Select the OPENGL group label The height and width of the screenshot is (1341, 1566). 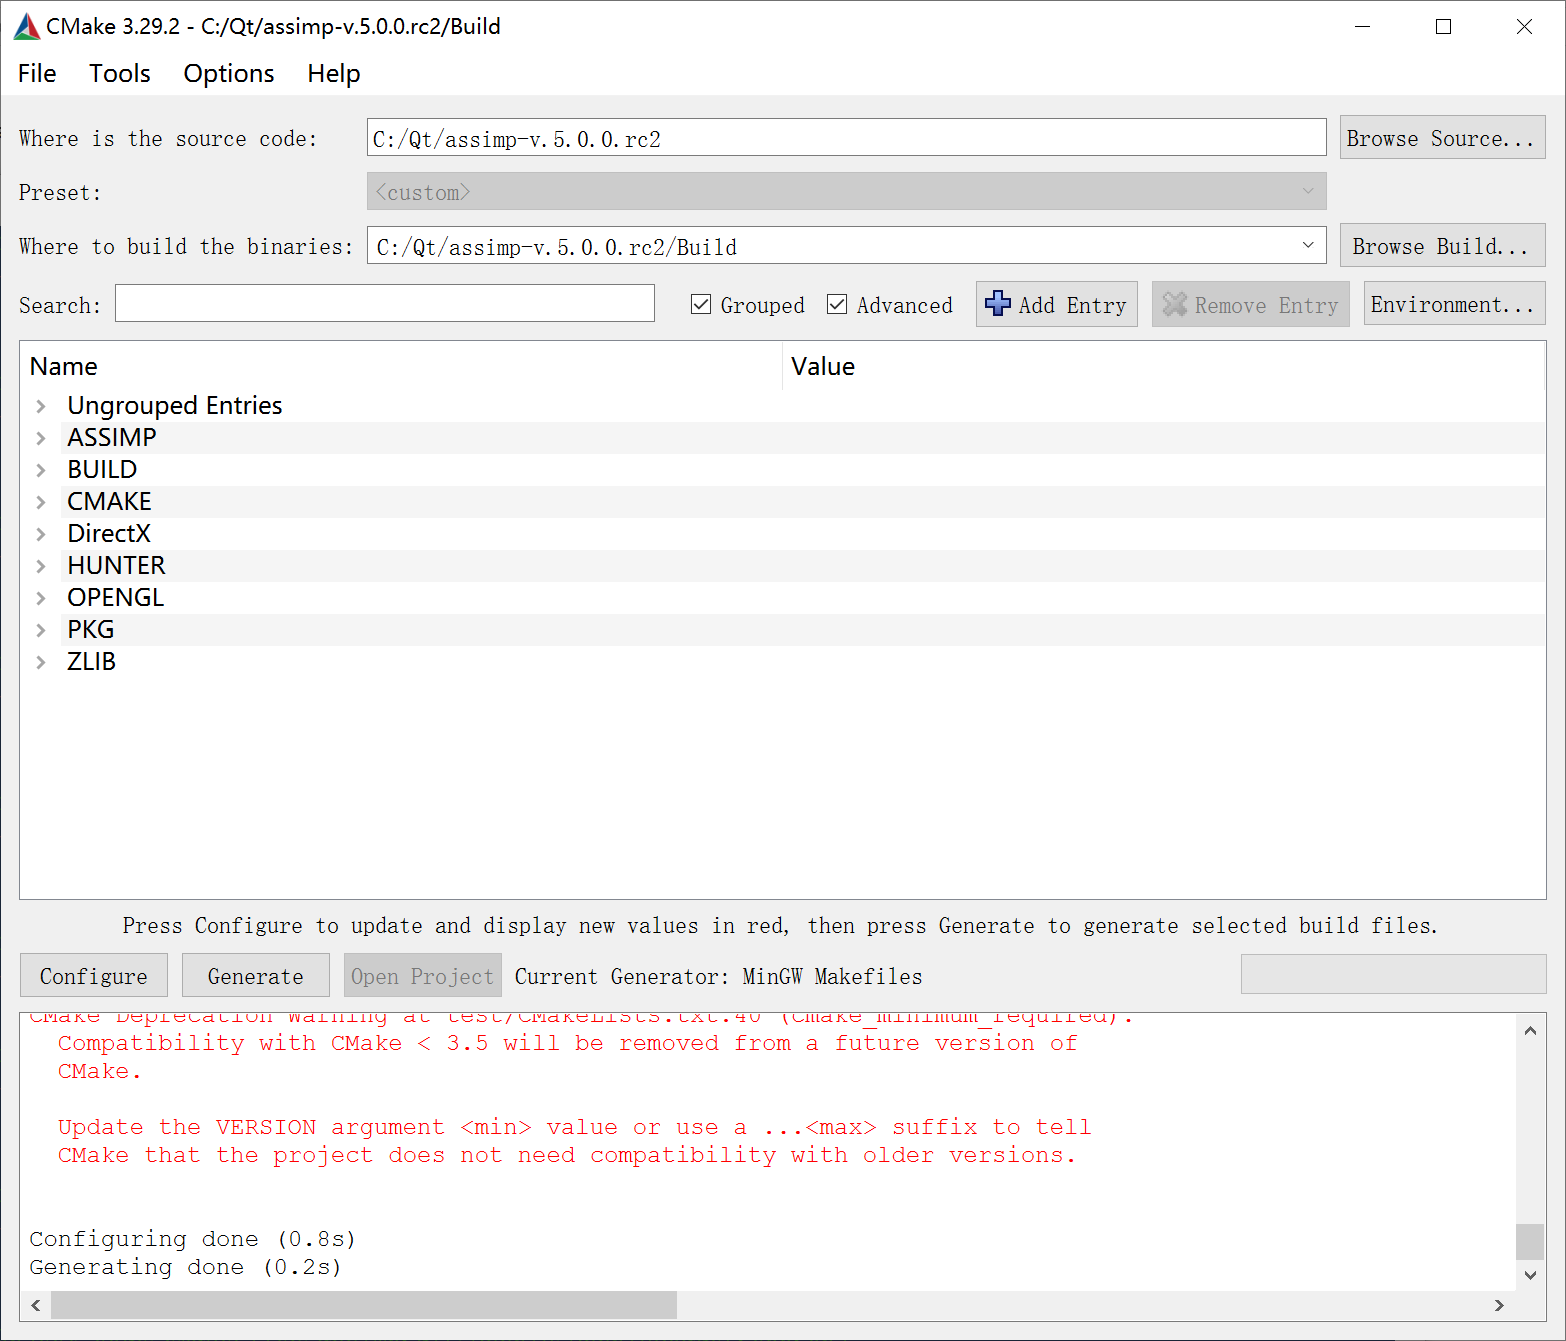coord(116,598)
